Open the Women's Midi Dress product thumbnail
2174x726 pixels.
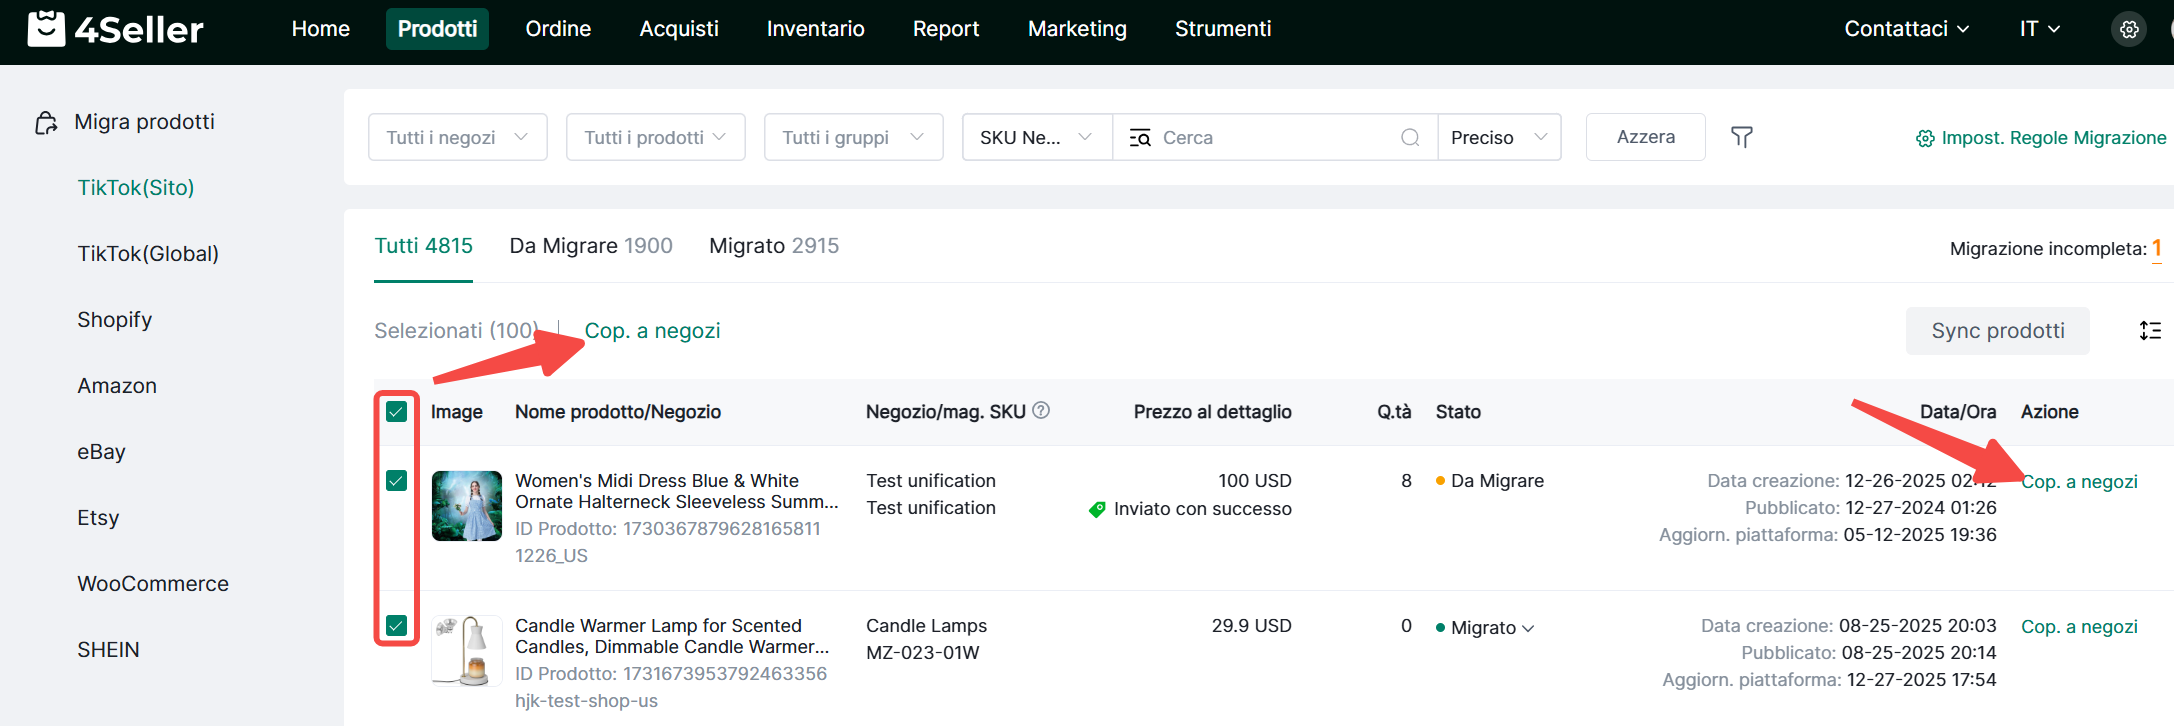tap(467, 506)
